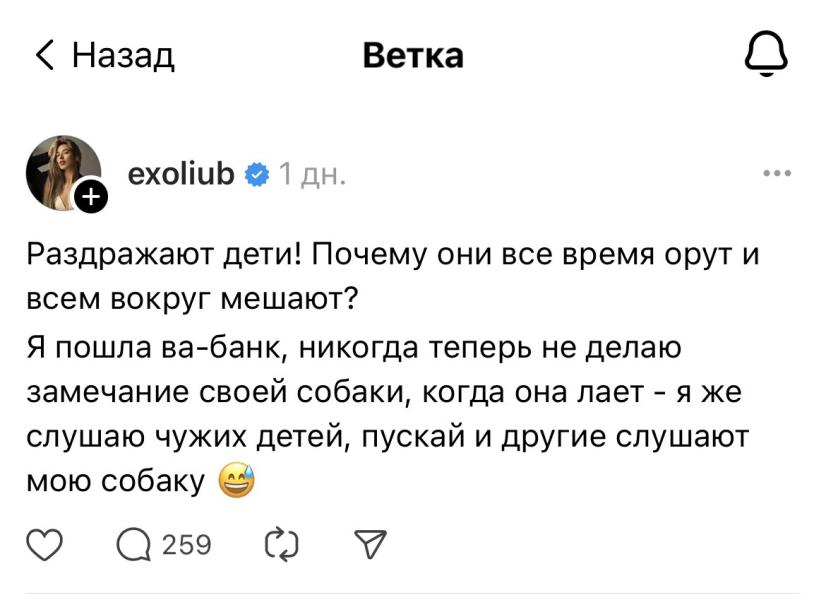Tap the back chevron arrow

pyautogui.click(x=44, y=55)
